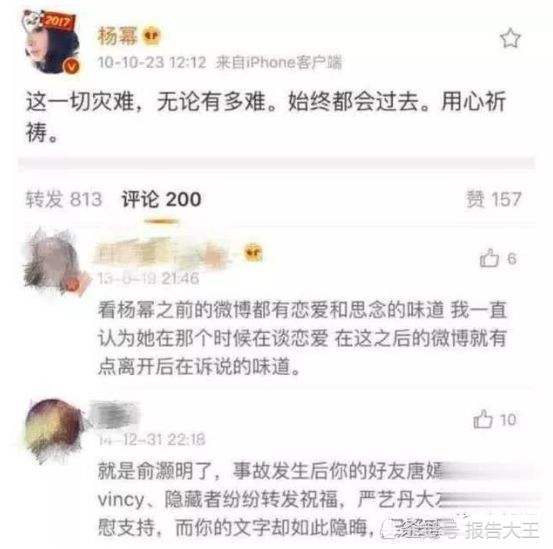This screenshot has height=549, width=553.
Task: Tap the crown badge on first commenter
Action: (254, 252)
